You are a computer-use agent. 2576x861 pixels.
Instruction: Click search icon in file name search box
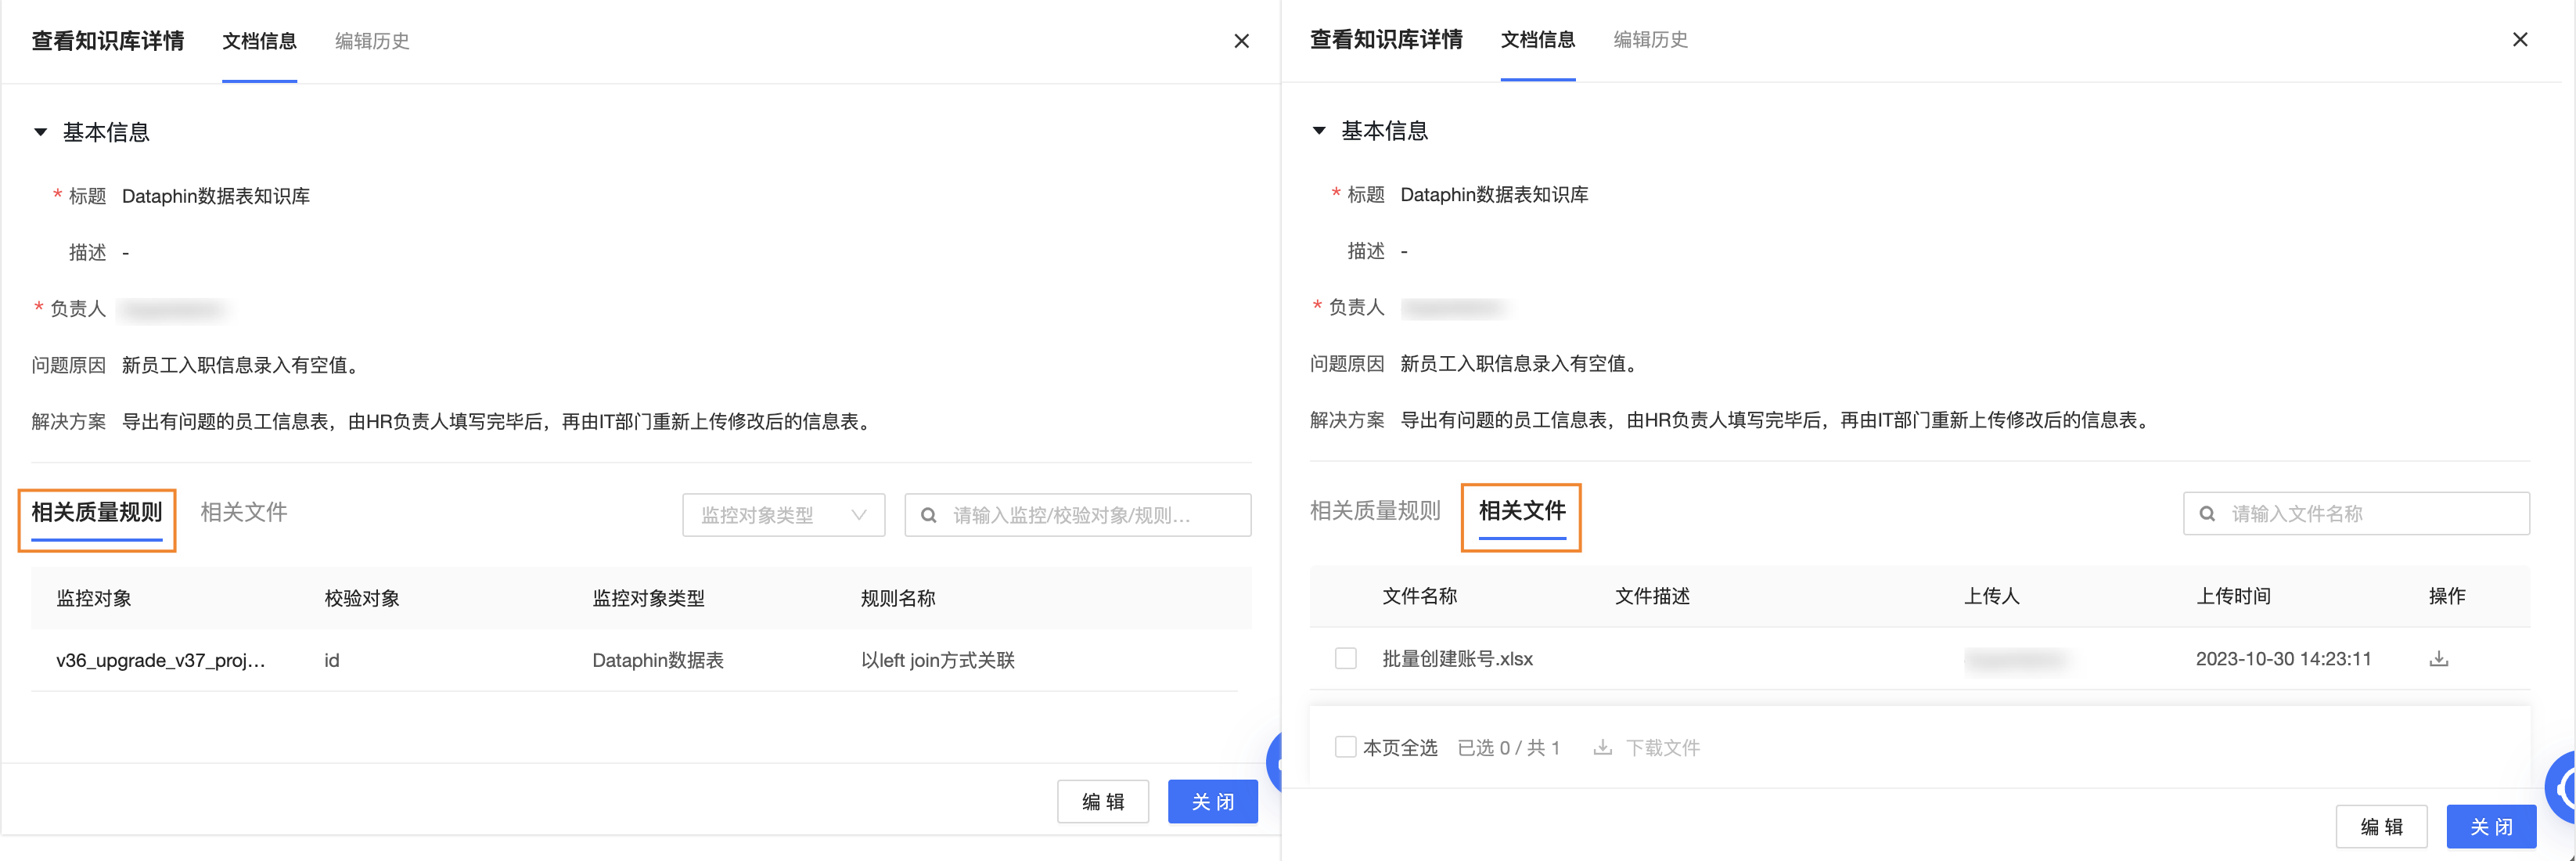coord(2207,514)
